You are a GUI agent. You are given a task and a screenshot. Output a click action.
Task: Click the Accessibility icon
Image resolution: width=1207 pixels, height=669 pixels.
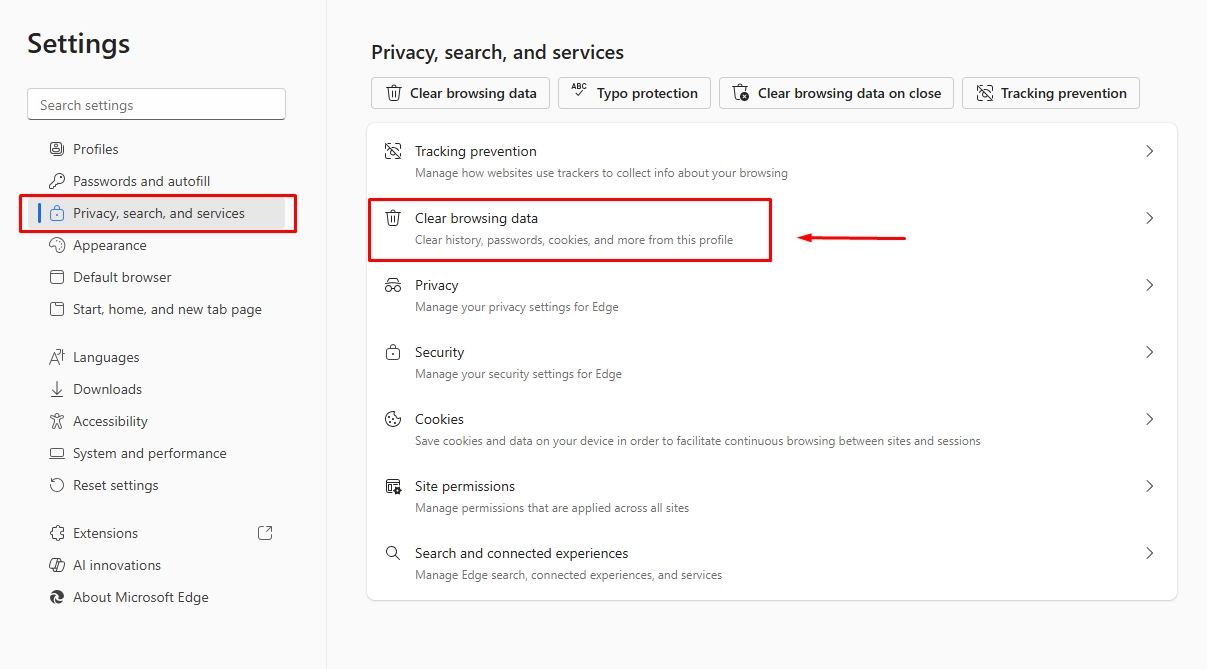click(x=55, y=421)
